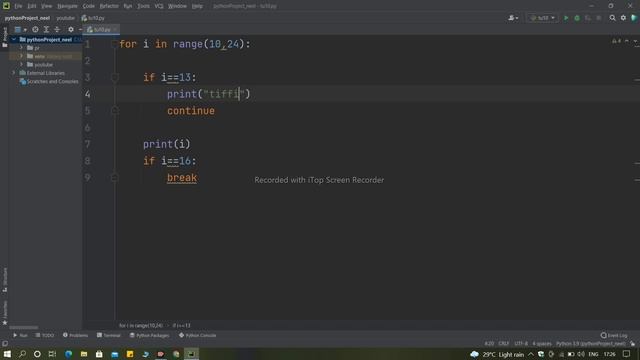Click the stop run icon
The height and width of the screenshot is (360, 640).
coord(599,18)
